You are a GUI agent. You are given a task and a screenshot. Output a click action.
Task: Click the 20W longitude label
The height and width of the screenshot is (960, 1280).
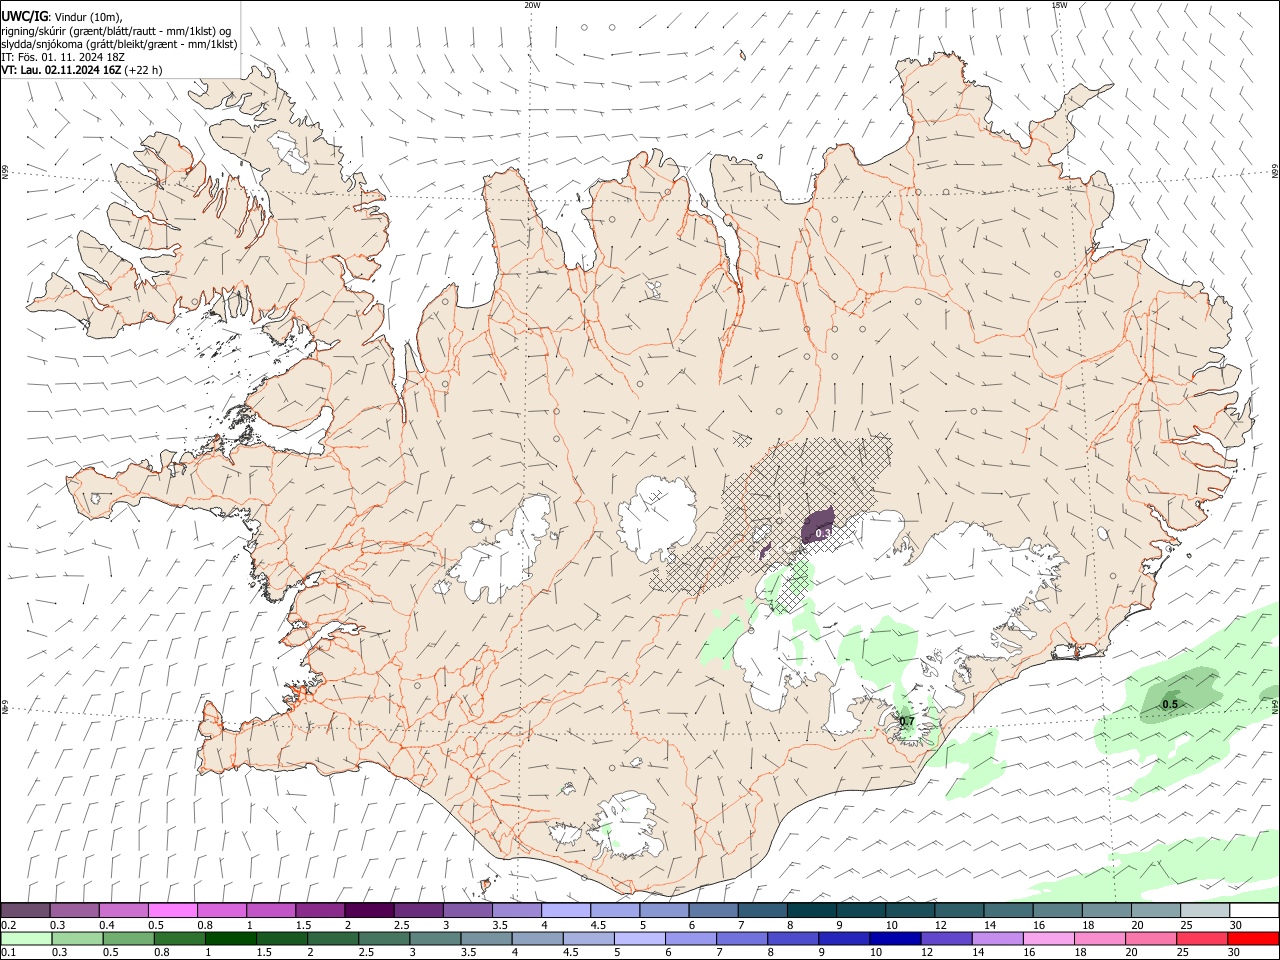532,5
